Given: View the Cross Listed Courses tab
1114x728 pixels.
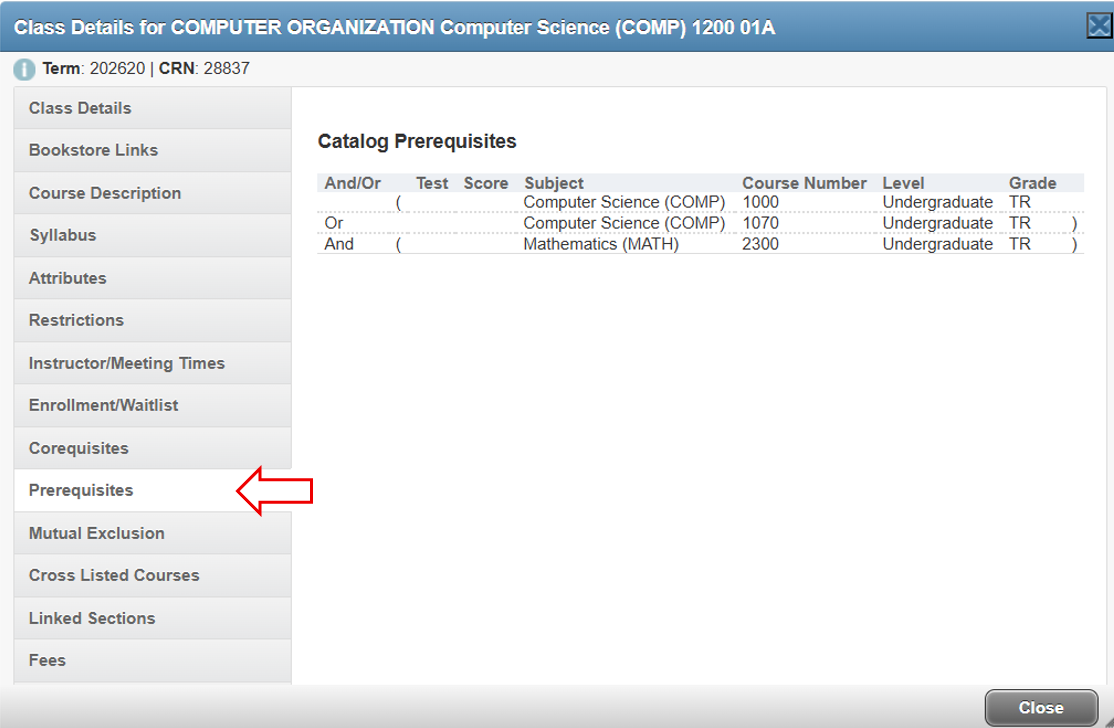Looking at the screenshot, I should click(114, 576).
